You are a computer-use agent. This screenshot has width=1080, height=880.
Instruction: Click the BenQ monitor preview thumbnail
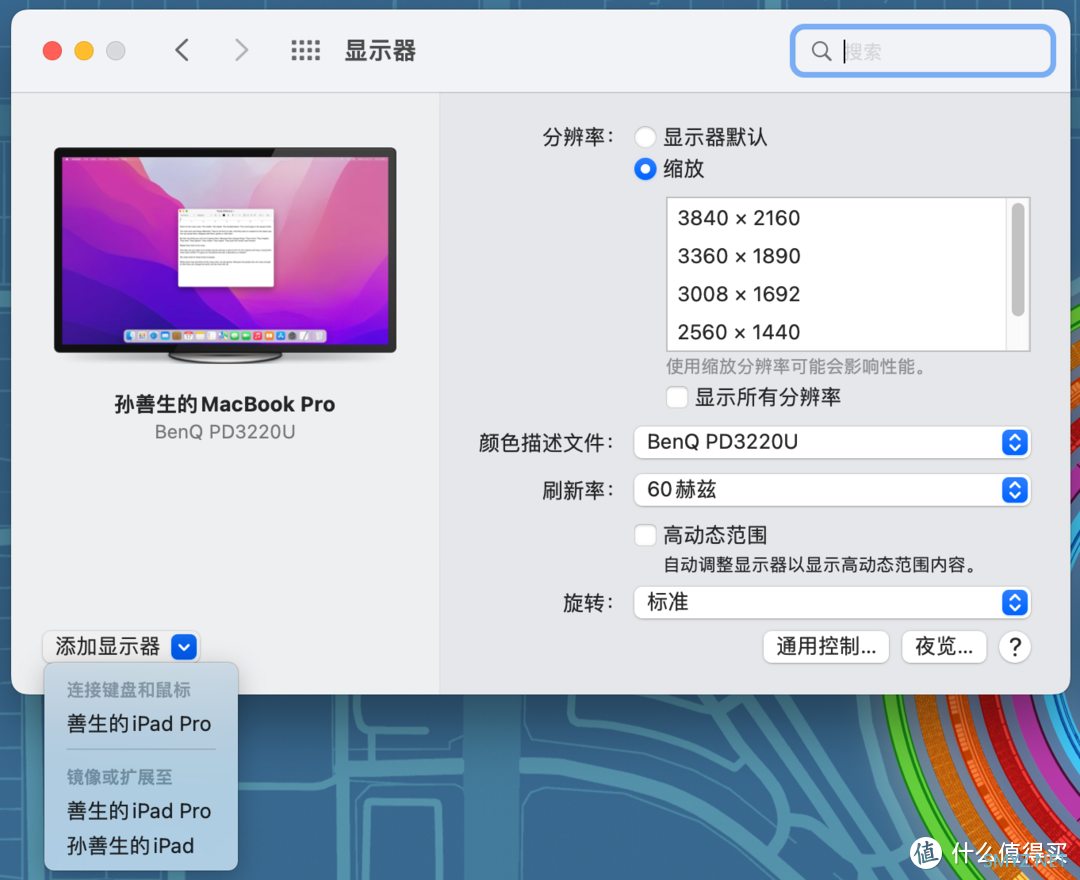click(x=225, y=255)
